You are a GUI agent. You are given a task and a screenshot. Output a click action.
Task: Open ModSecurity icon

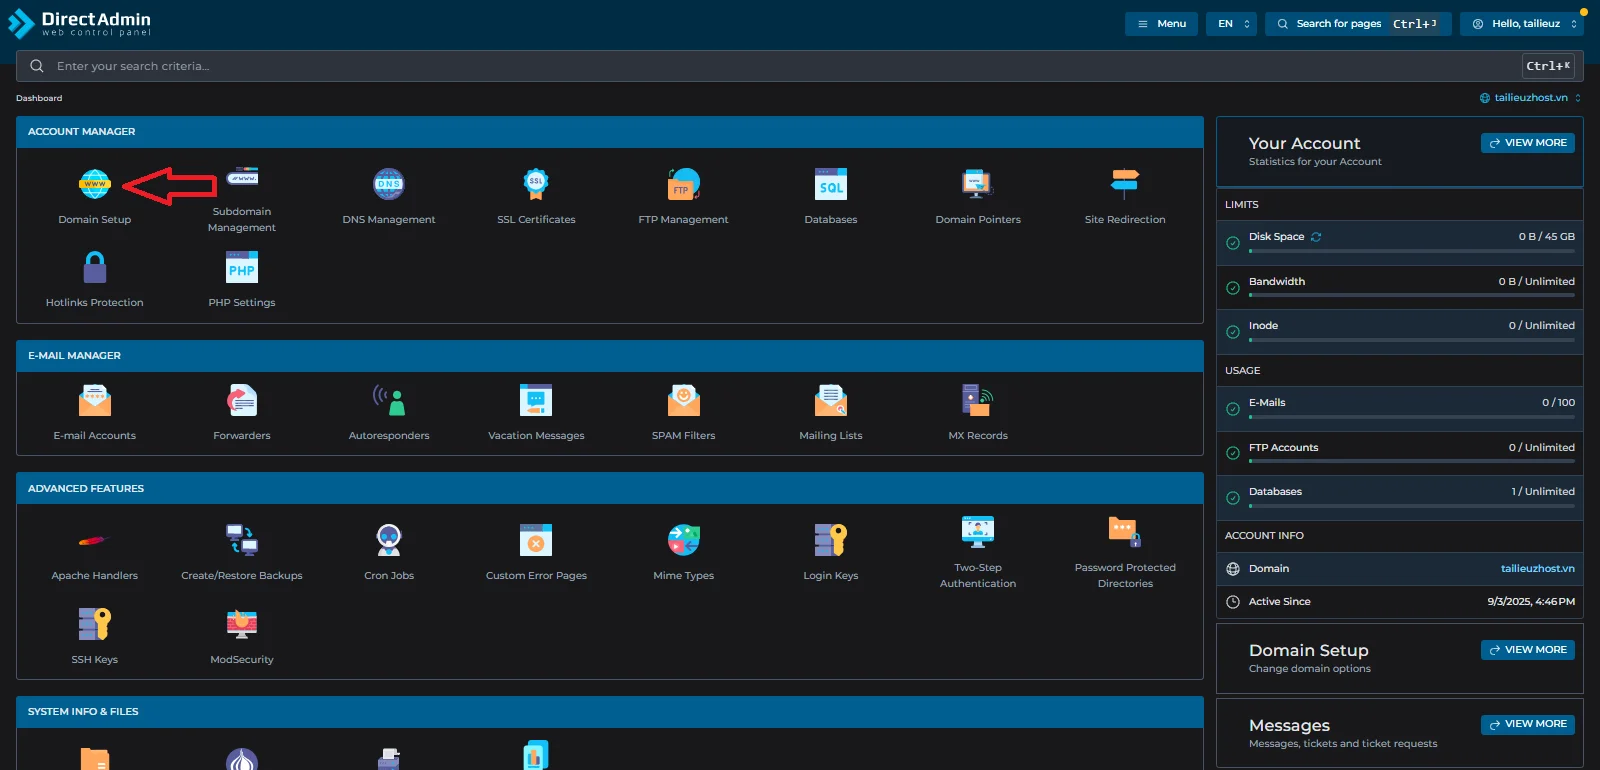point(242,625)
